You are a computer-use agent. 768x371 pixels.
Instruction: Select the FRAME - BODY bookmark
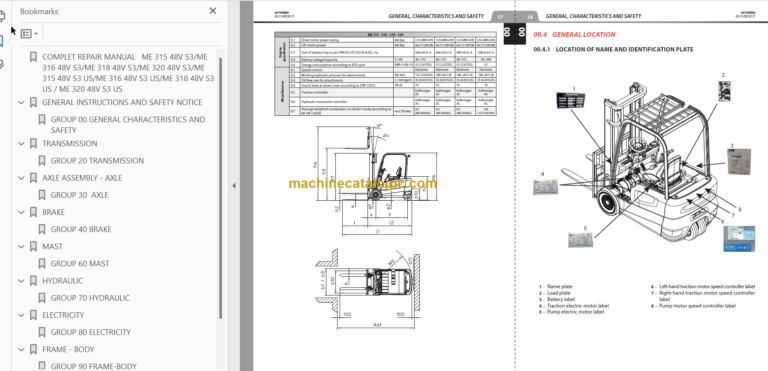tap(68, 349)
